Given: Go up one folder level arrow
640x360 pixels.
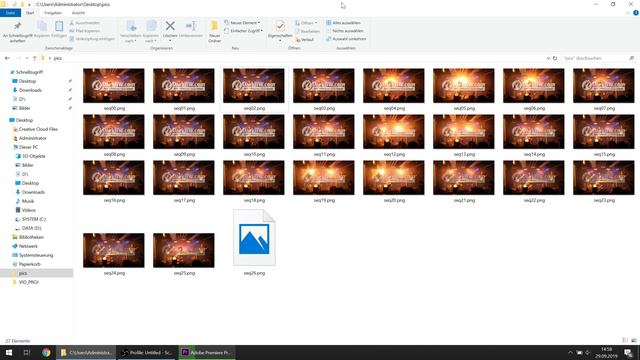Looking at the screenshot, I should click(35, 58).
